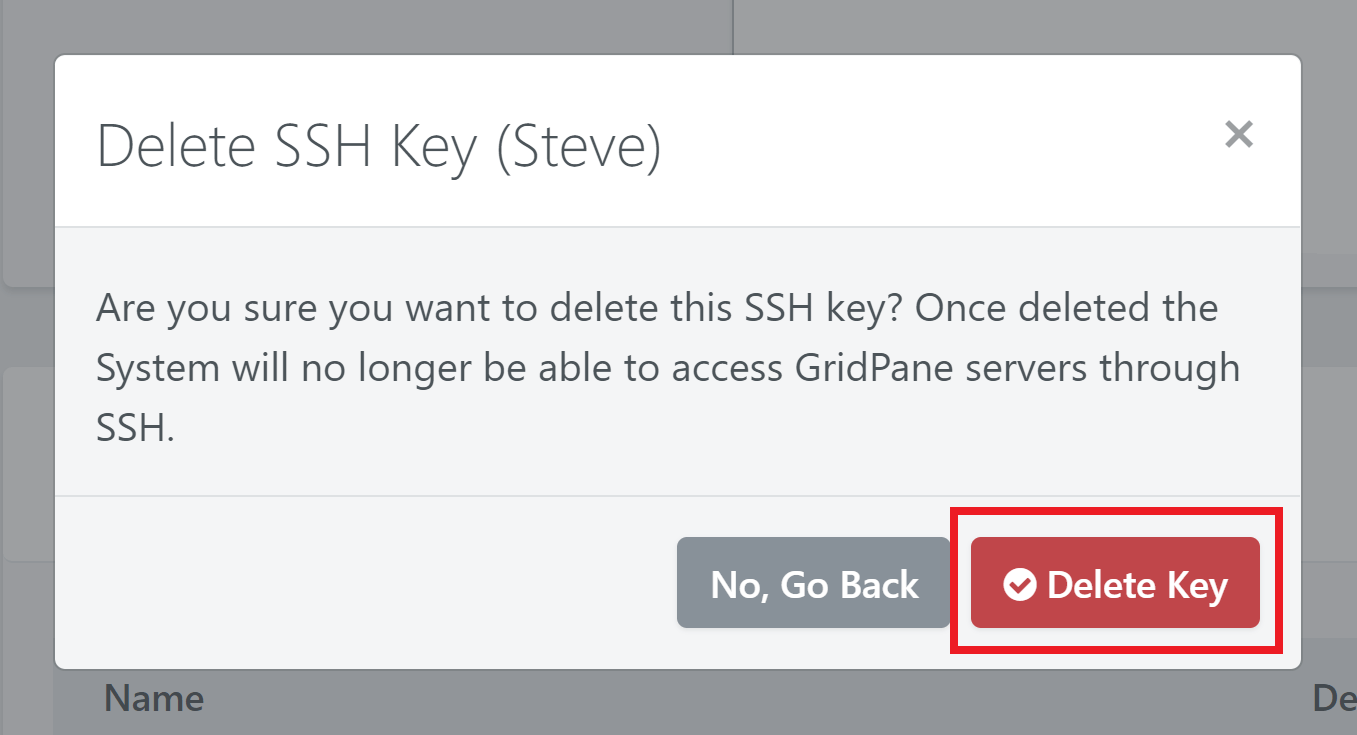Click the words Go Back on the grey button
This screenshot has height=735, width=1357.
point(849,585)
